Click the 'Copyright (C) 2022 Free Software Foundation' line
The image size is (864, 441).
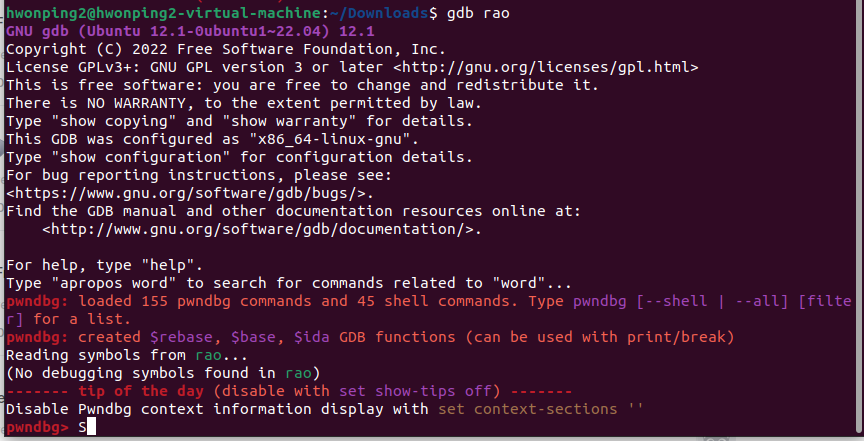coord(225,49)
